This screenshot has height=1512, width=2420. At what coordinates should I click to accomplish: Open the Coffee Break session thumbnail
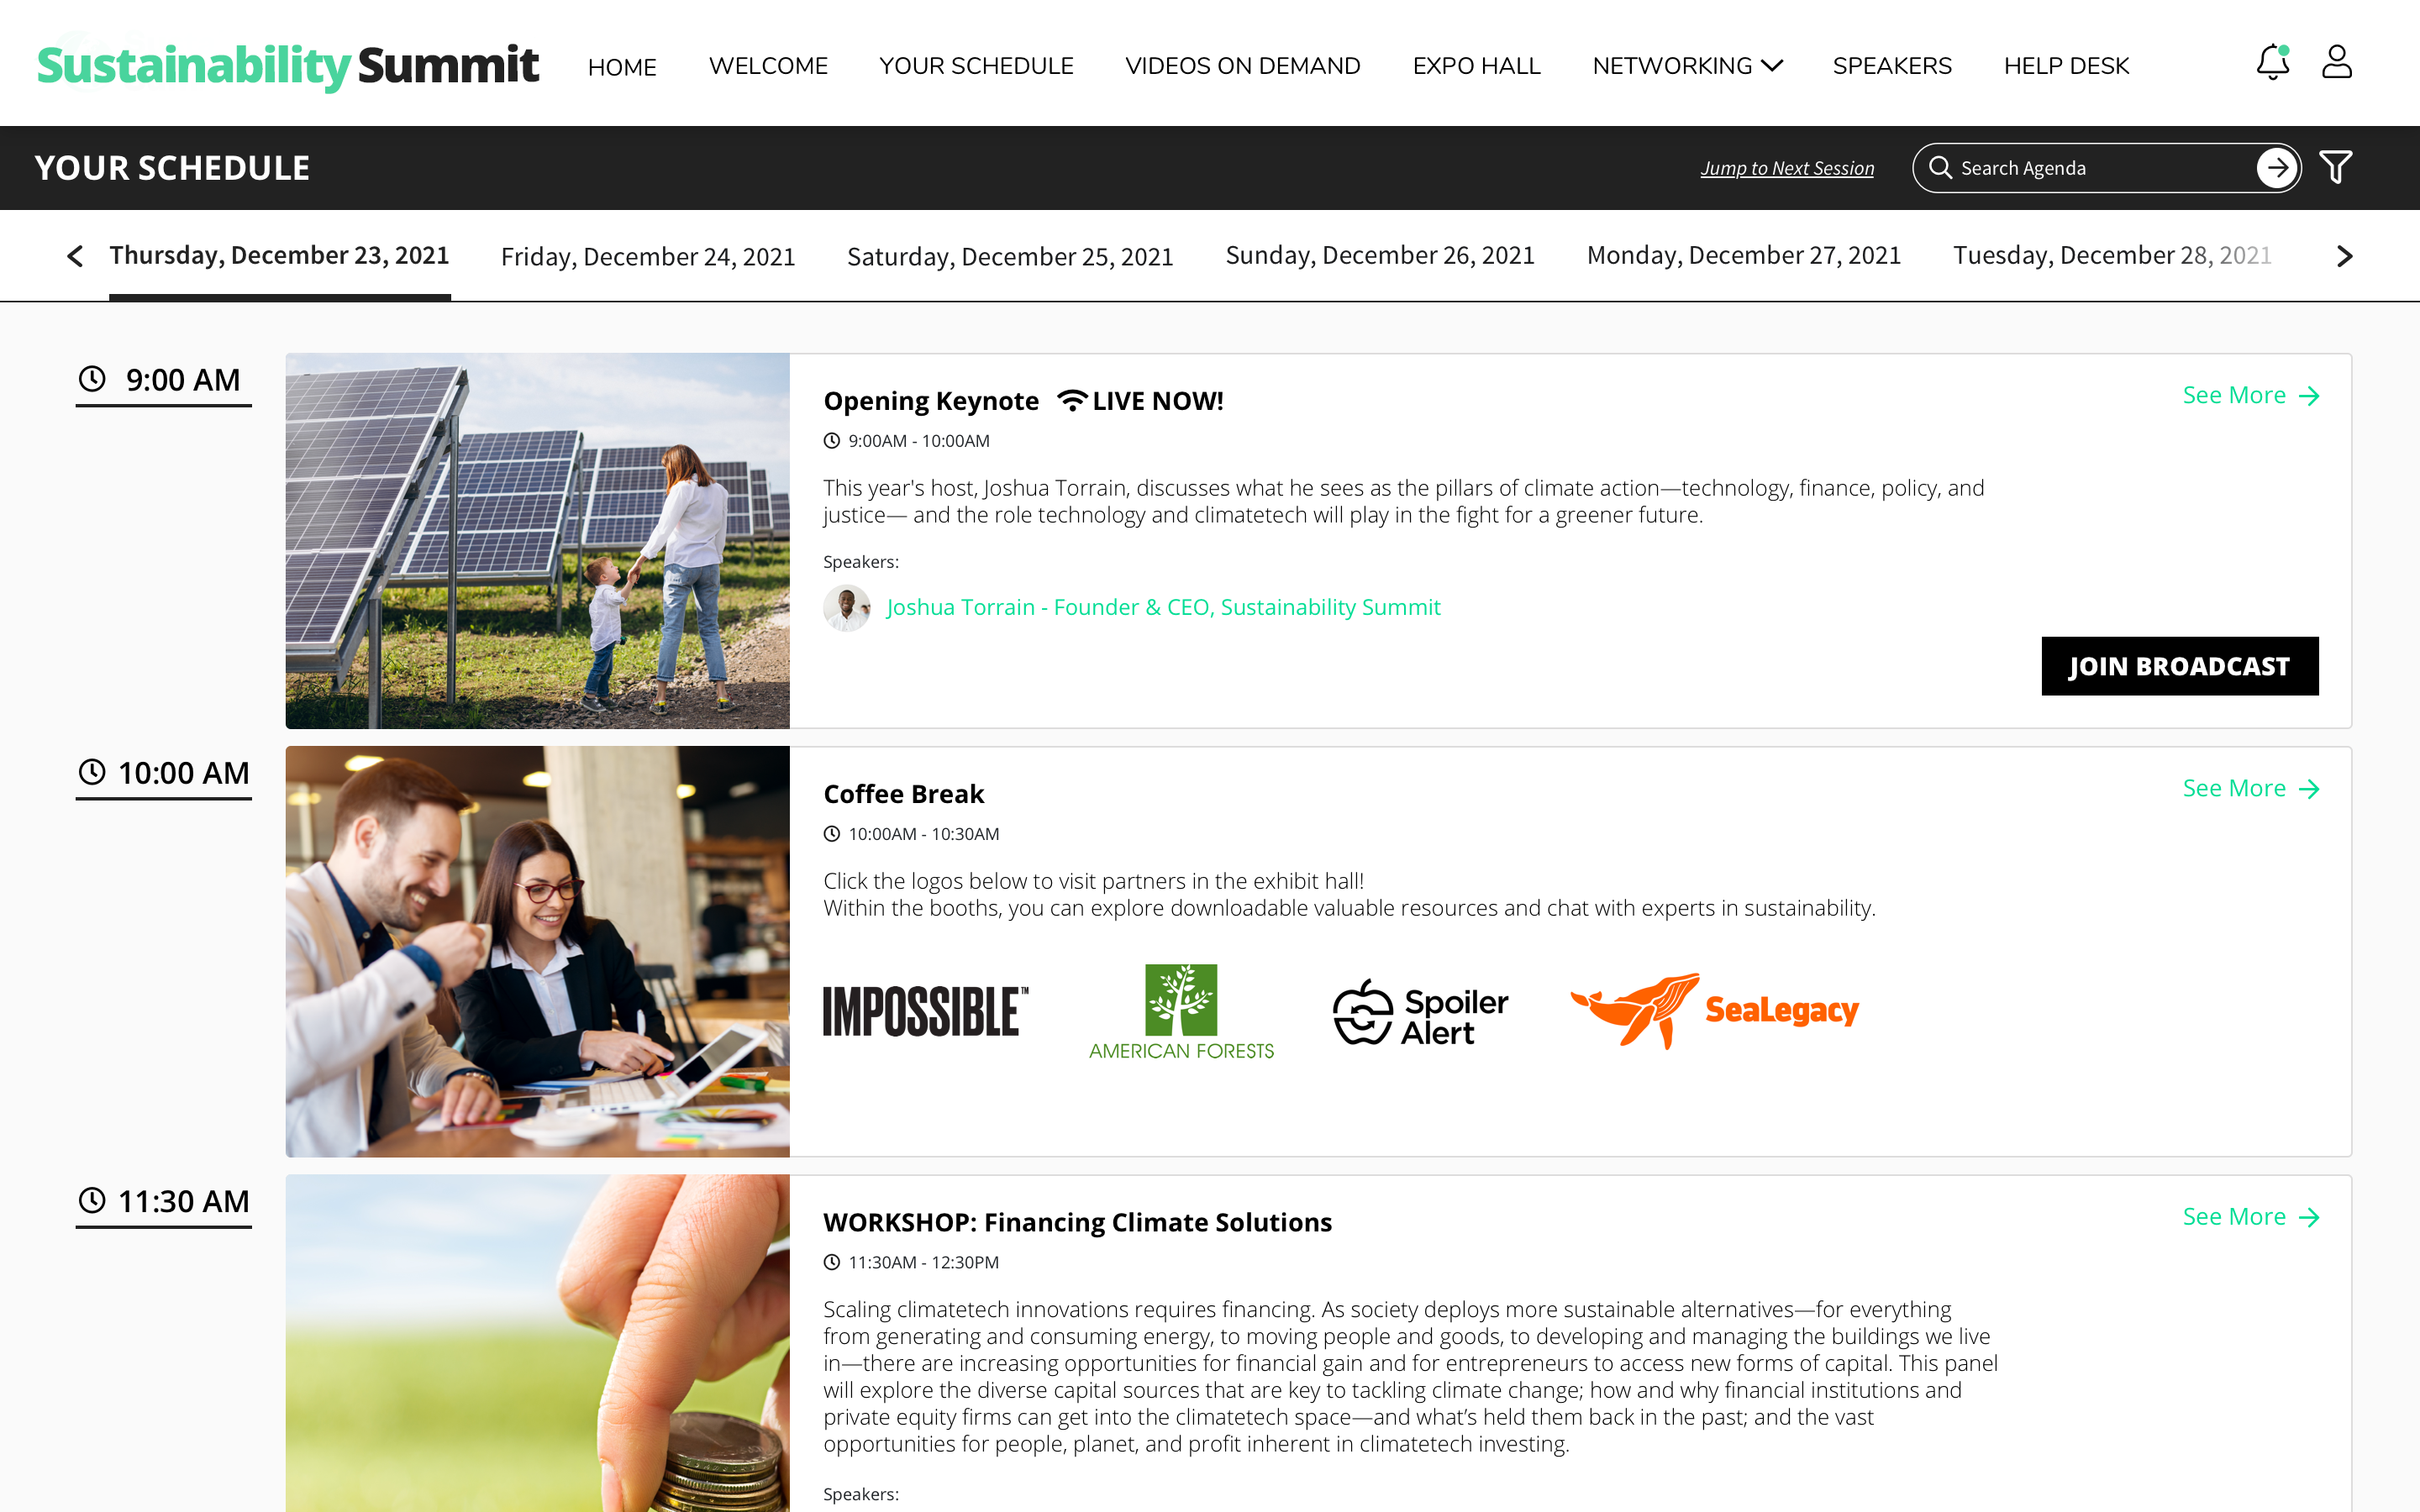pyautogui.click(x=537, y=951)
